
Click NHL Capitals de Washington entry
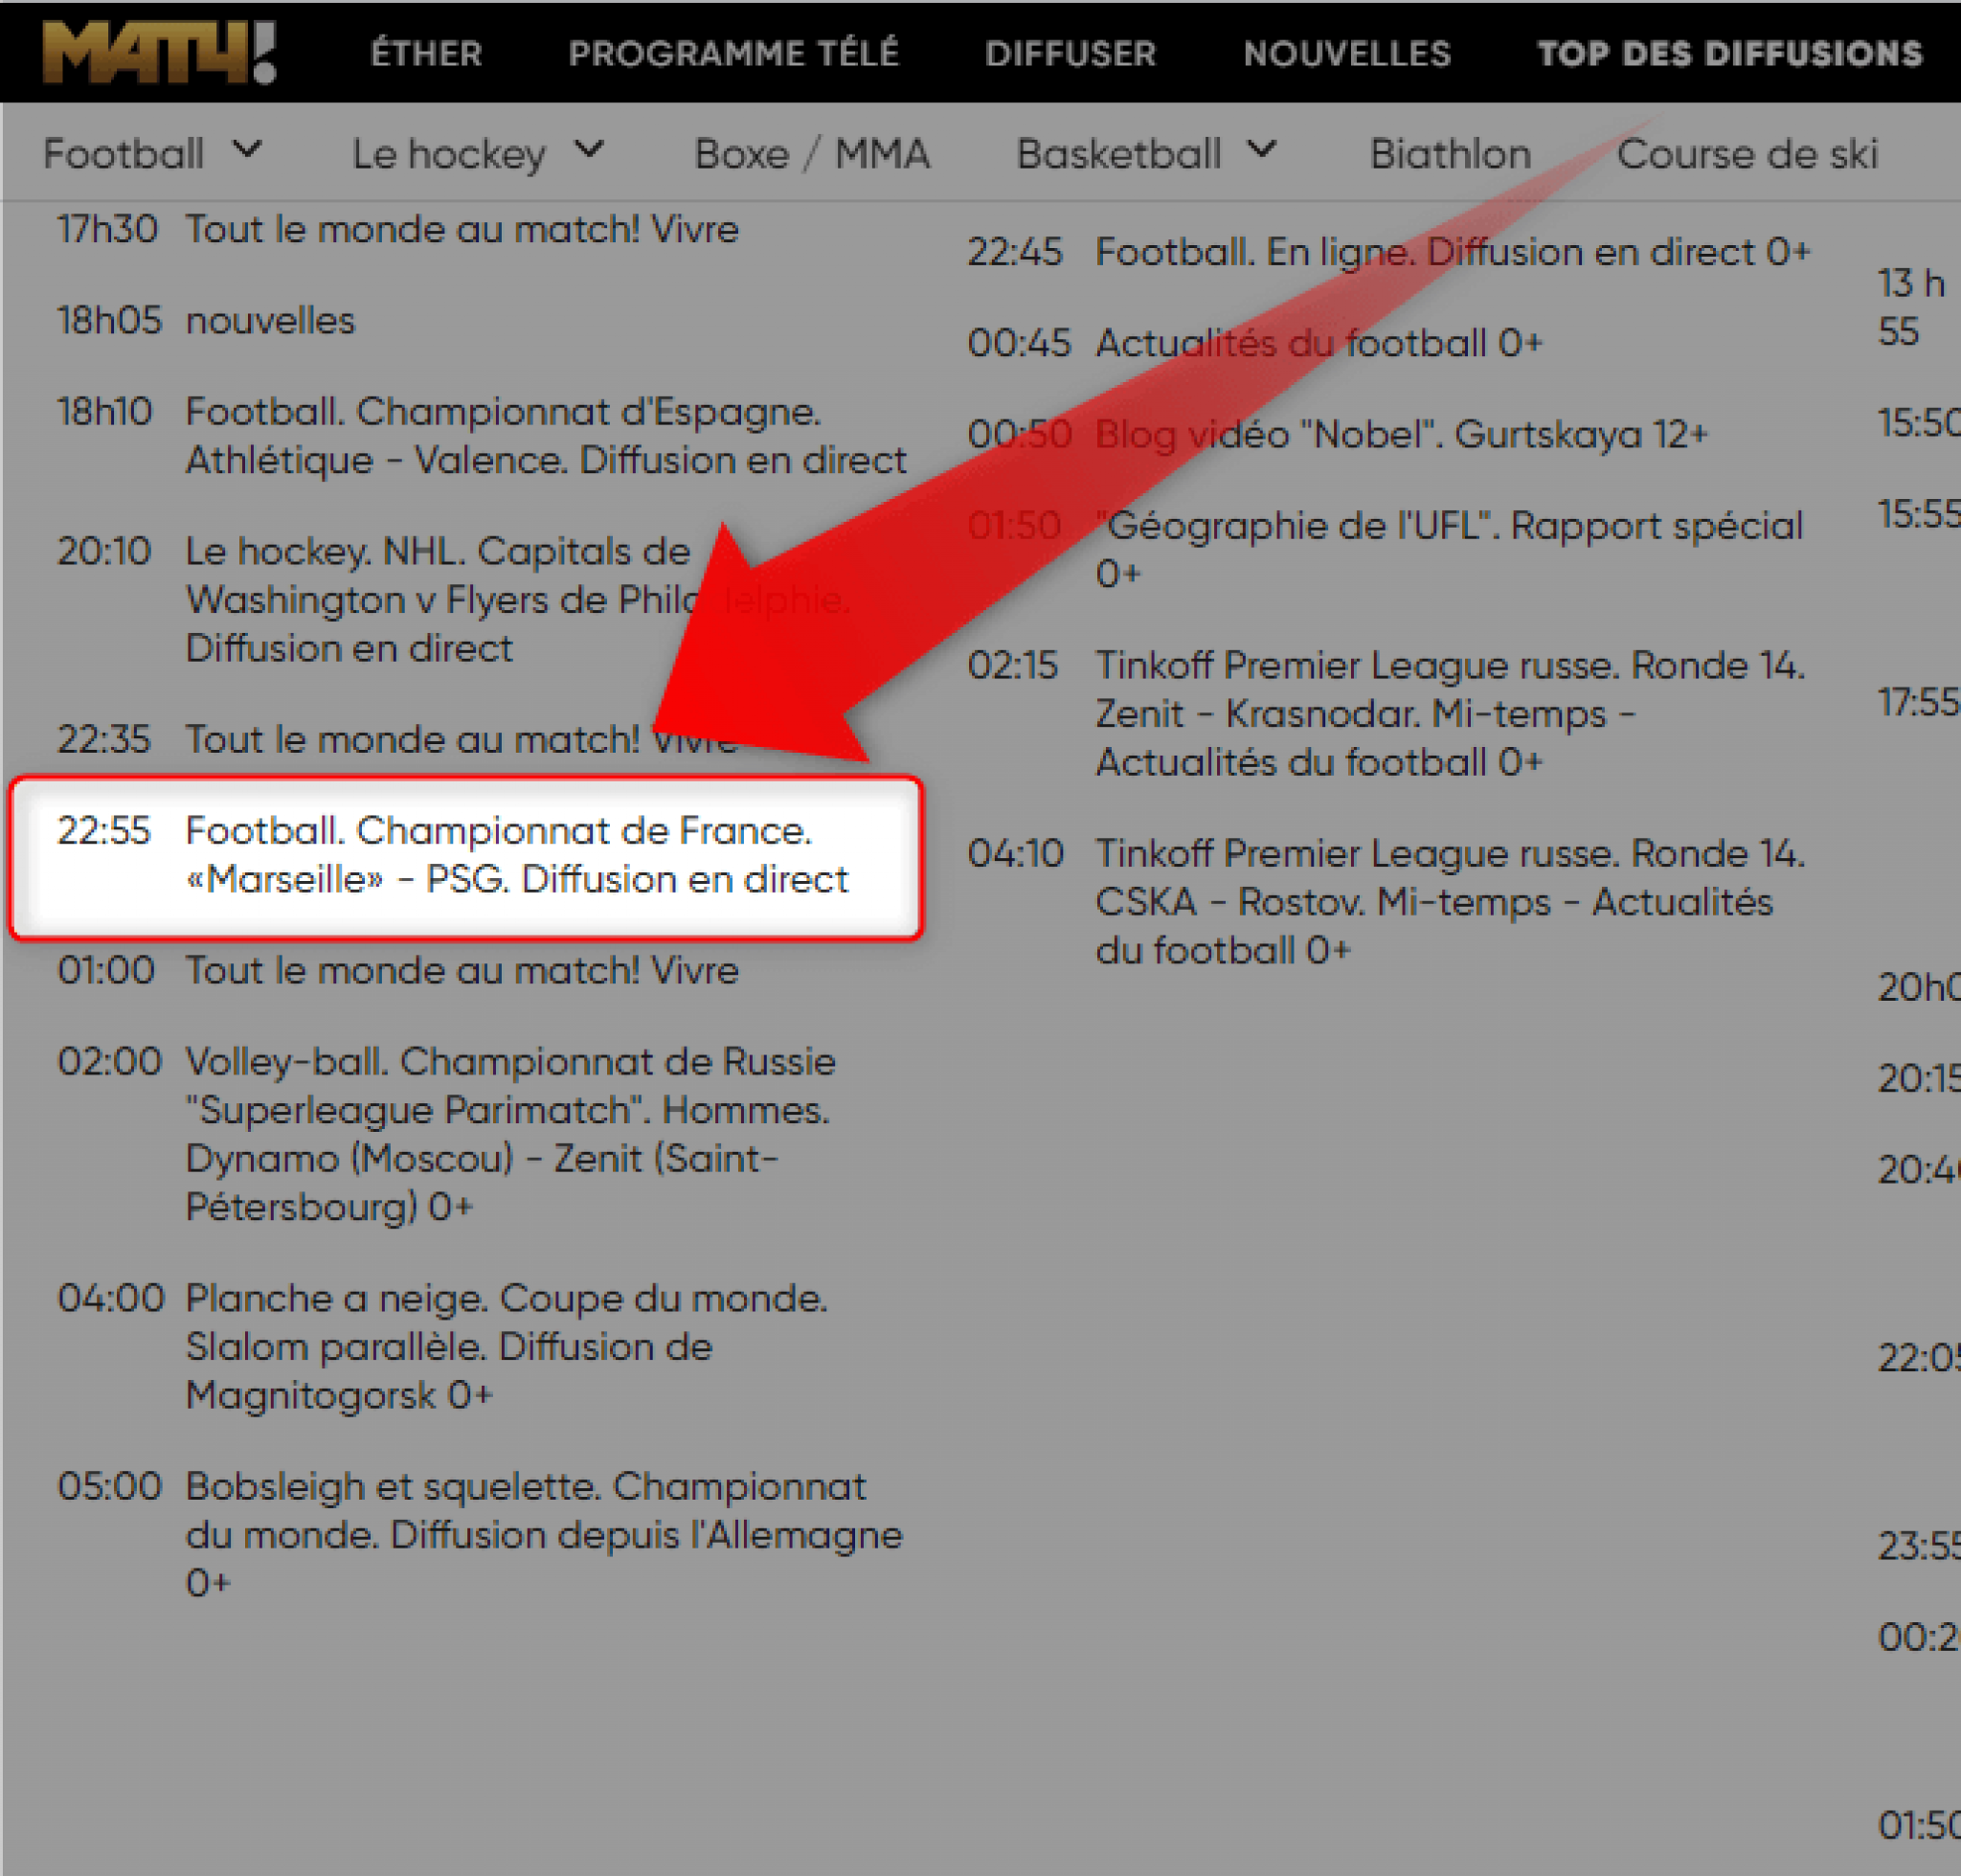click(453, 599)
